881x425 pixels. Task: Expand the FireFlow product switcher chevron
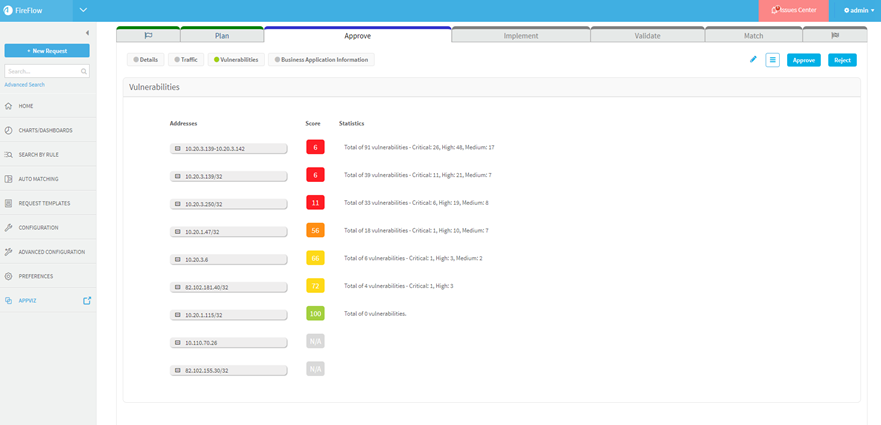point(83,10)
